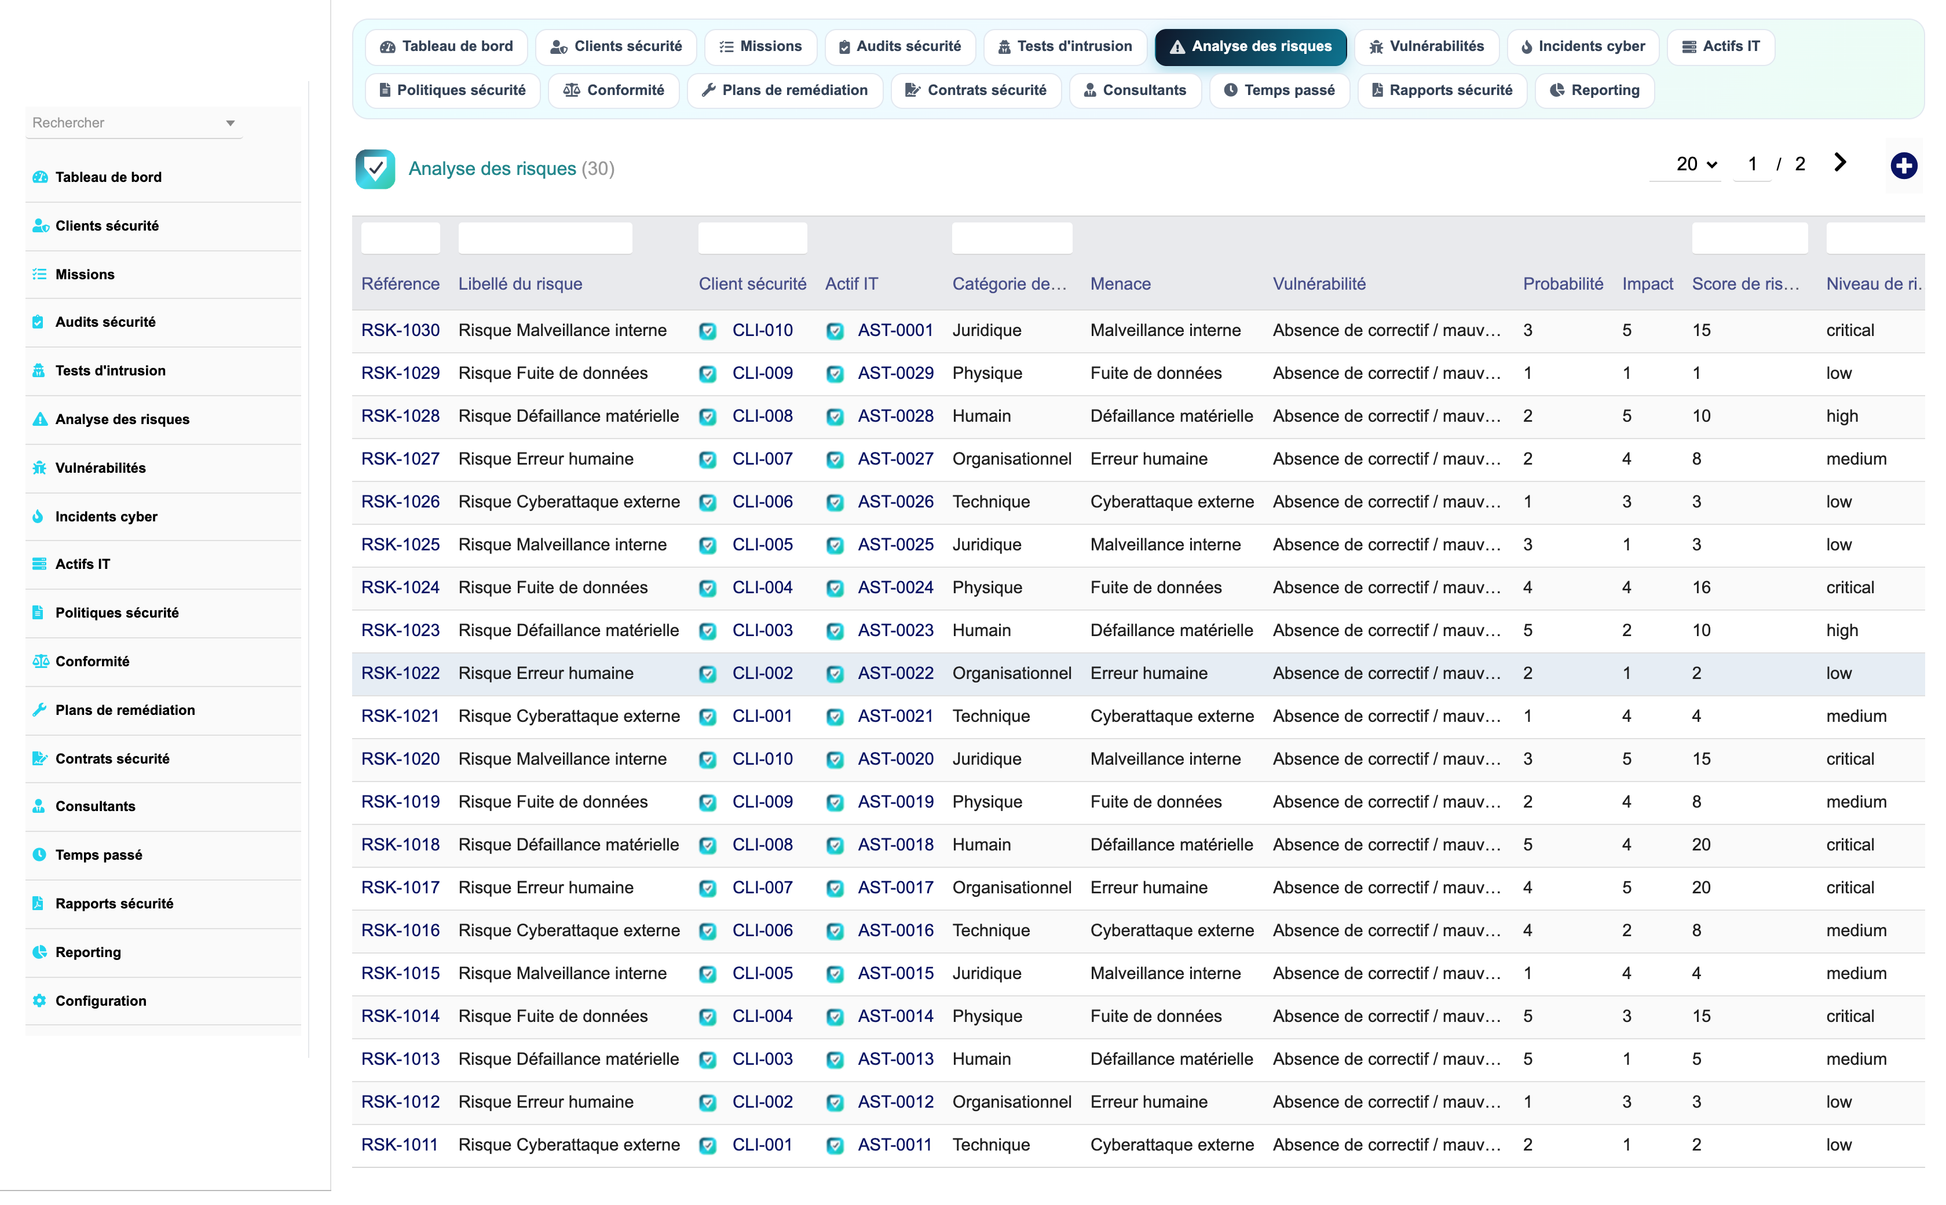Click the Libellé du risque filter field

(x=545, y=238)
